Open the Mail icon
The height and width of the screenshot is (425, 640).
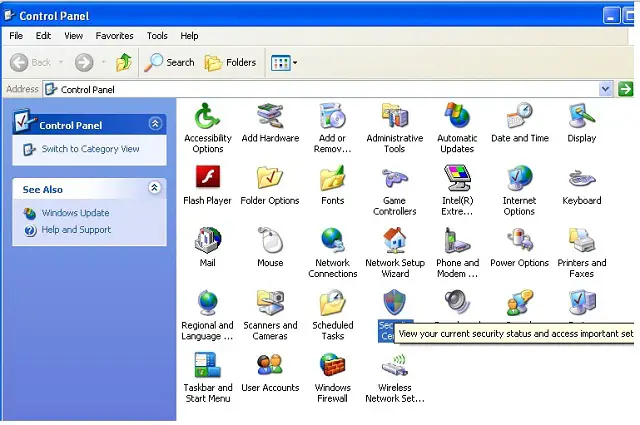(x=208, y=247)
